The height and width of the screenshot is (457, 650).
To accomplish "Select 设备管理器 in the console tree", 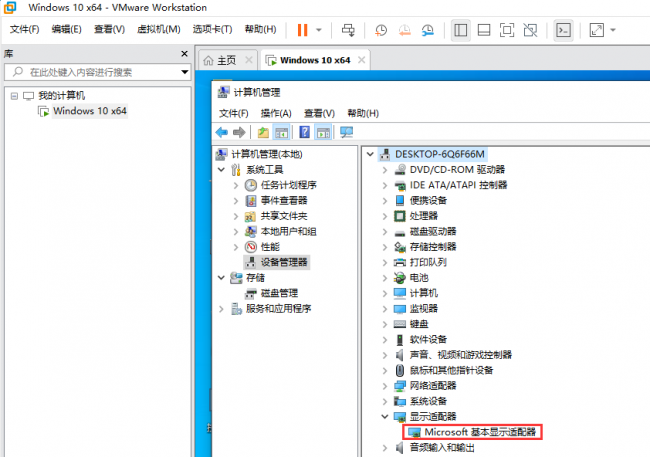I will (x=284, y=263).
